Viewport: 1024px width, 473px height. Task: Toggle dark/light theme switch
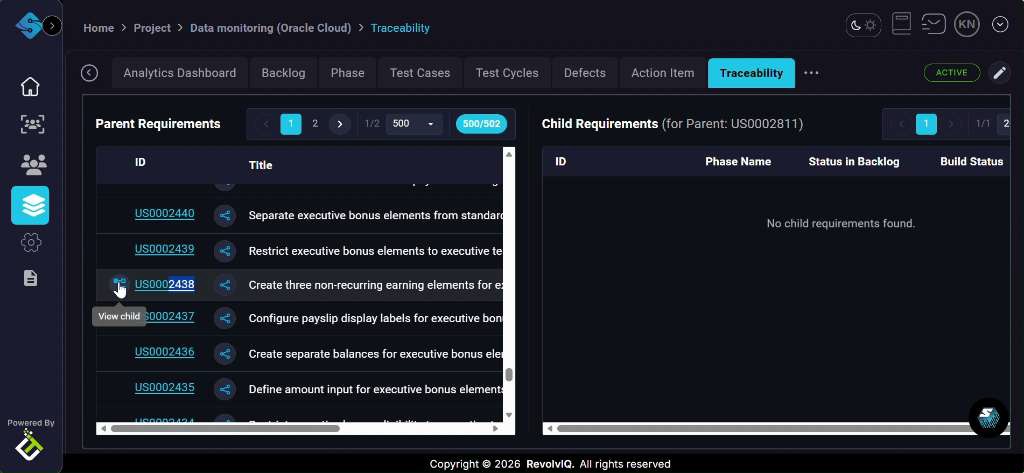click(863, 25)
